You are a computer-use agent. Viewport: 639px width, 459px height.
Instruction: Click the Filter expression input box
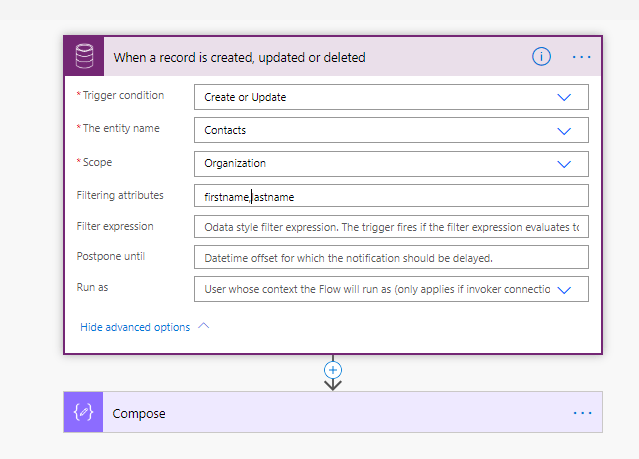(x=390, y=227)
